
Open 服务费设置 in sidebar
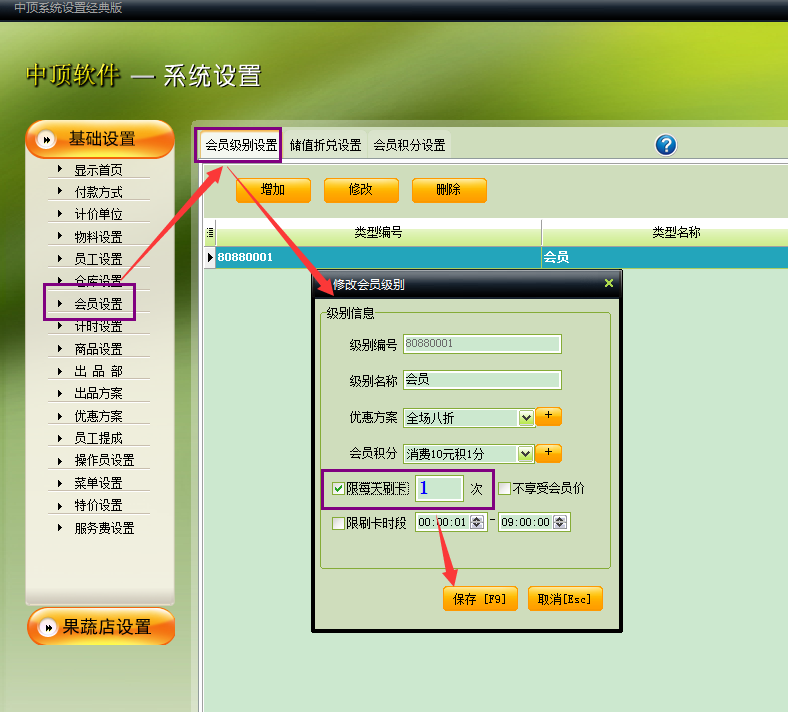tap(105, 528)
